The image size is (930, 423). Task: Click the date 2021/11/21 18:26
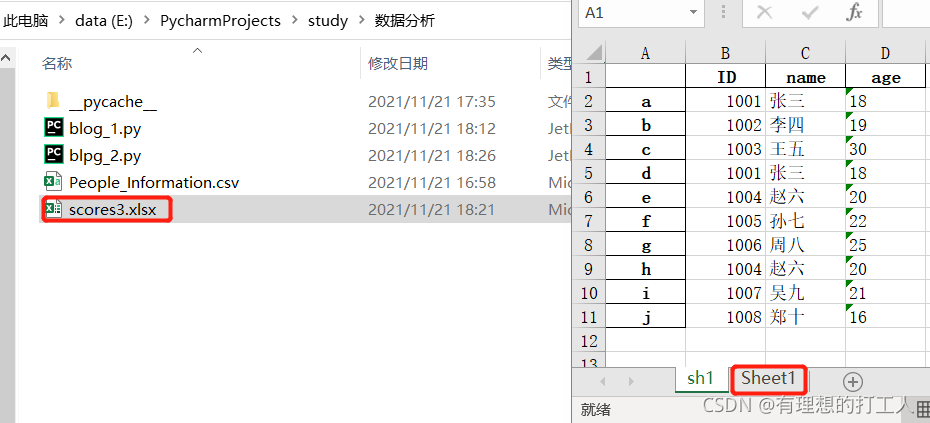coord(432,155)
